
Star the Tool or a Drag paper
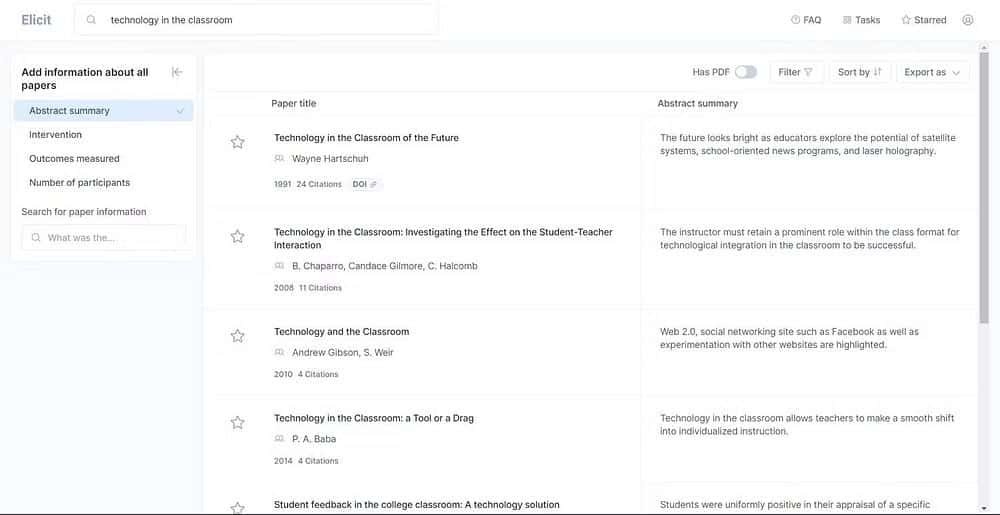(x=237, y=423)
